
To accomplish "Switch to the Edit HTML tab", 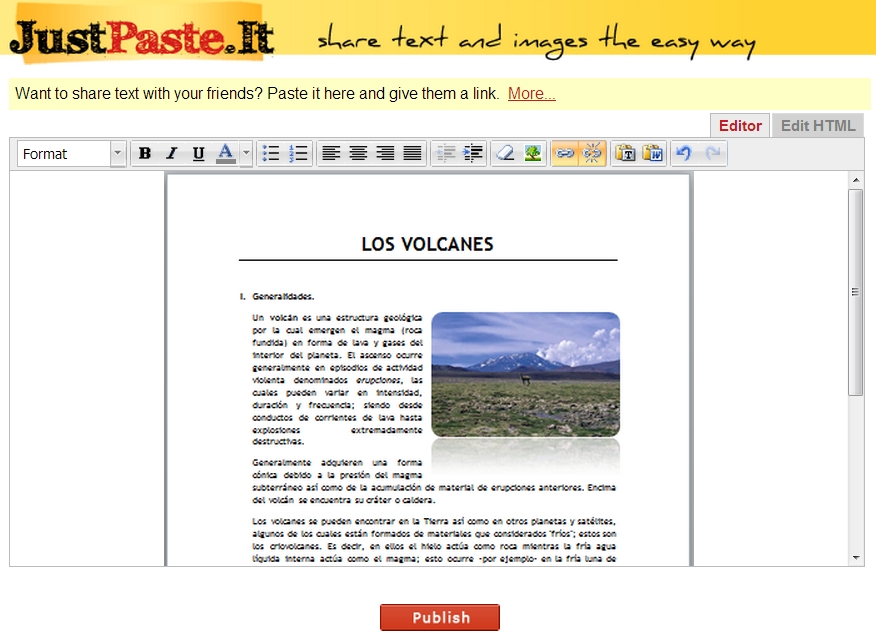I will click(x=818, y=126).
